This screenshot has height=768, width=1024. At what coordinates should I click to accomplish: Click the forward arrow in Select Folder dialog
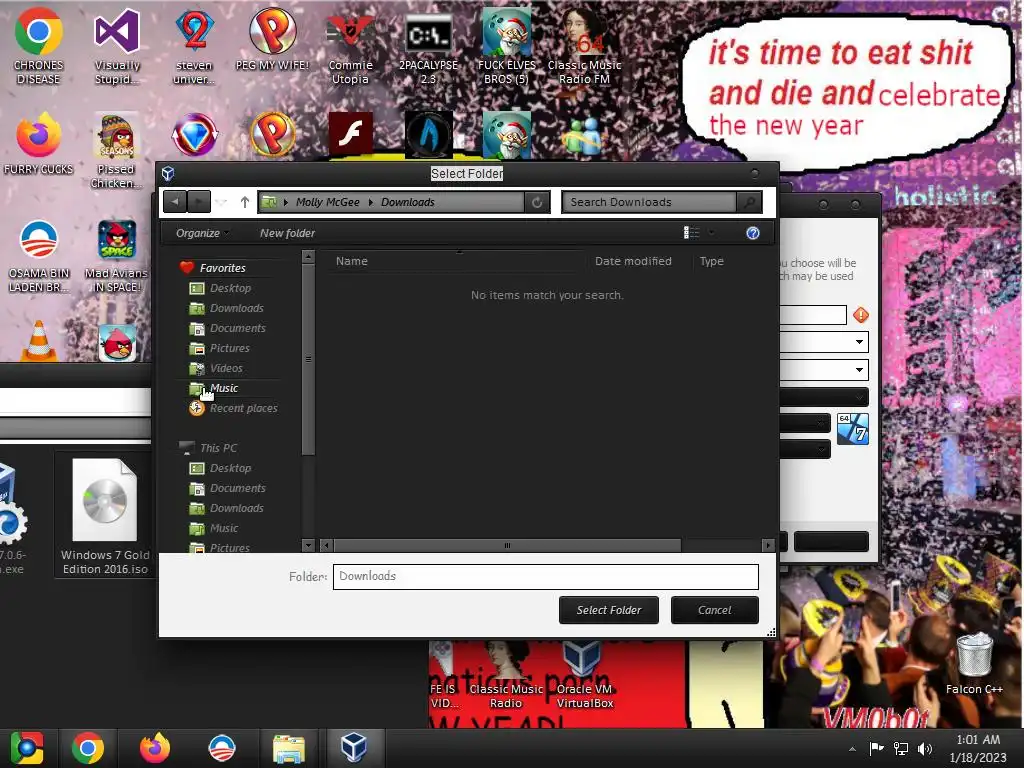(199, 202)
